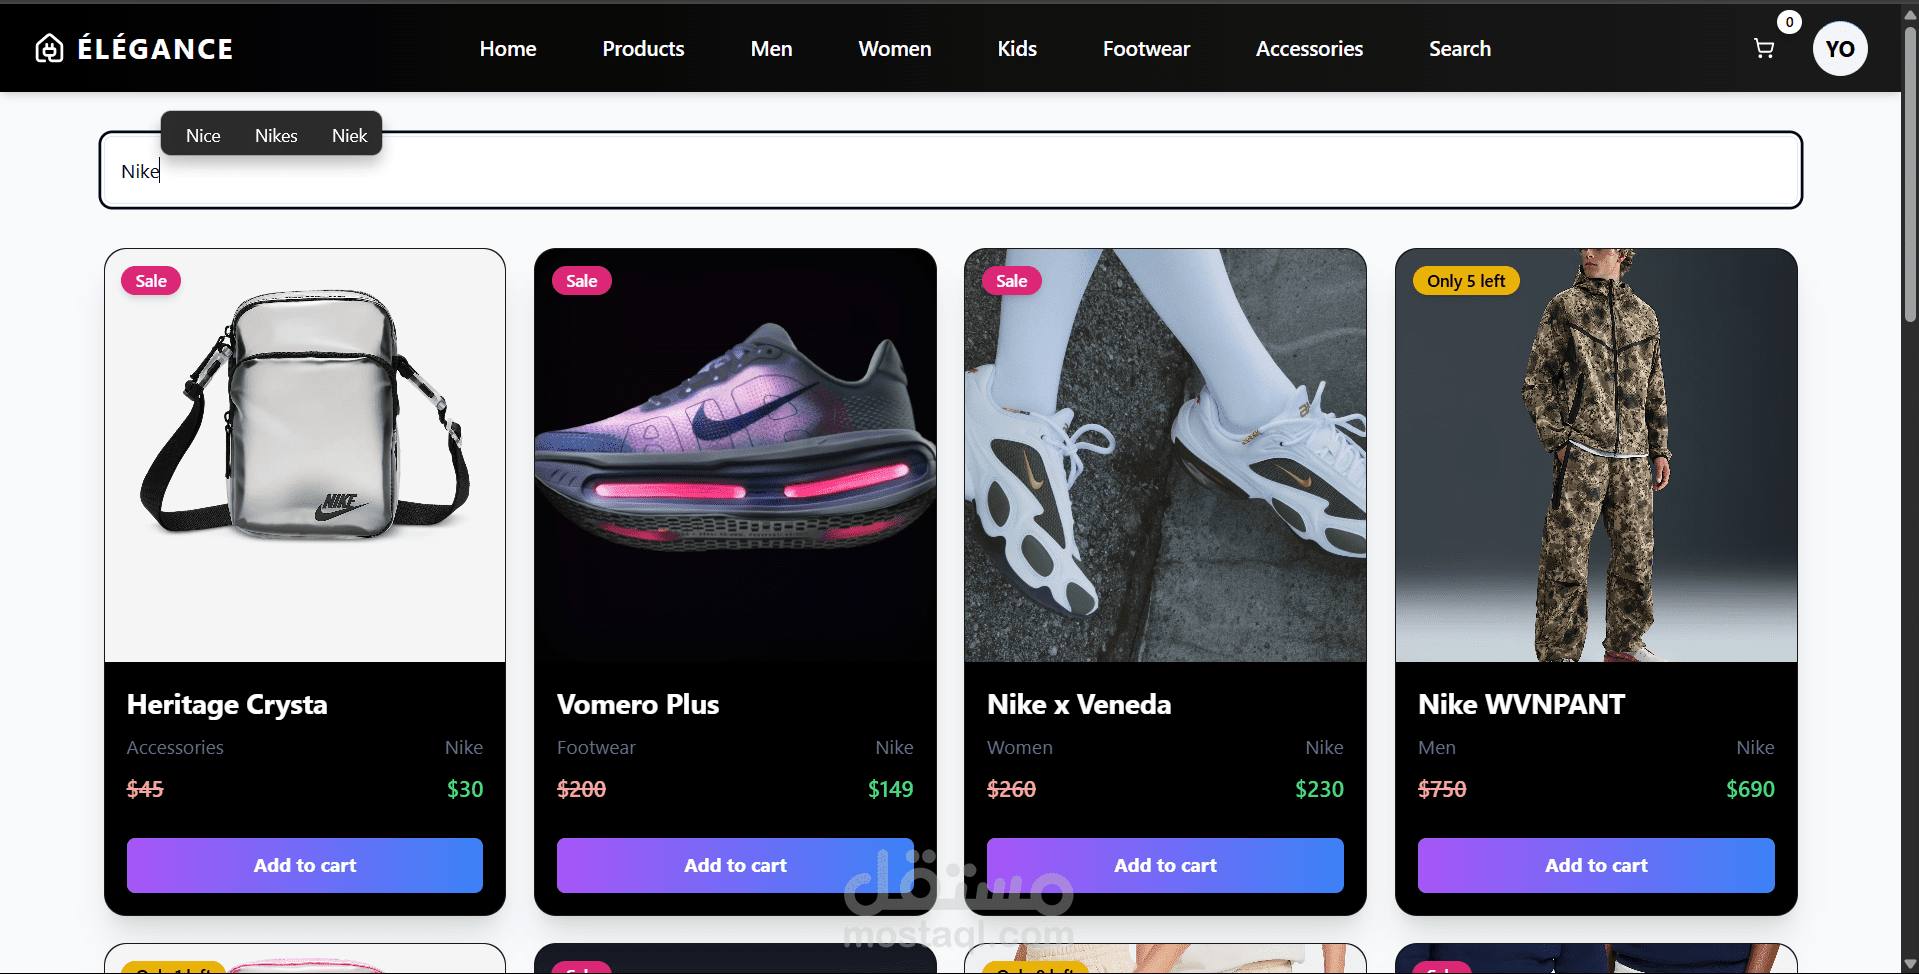
Task: Click the Sale badge on Nike x Veneda
Action: click(1011, 281)
